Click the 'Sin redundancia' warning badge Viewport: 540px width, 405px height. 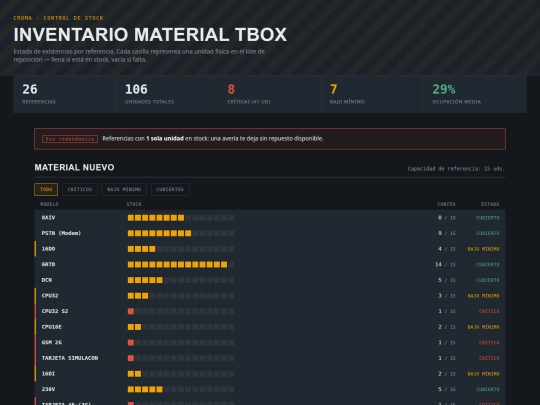coord(70,139)
